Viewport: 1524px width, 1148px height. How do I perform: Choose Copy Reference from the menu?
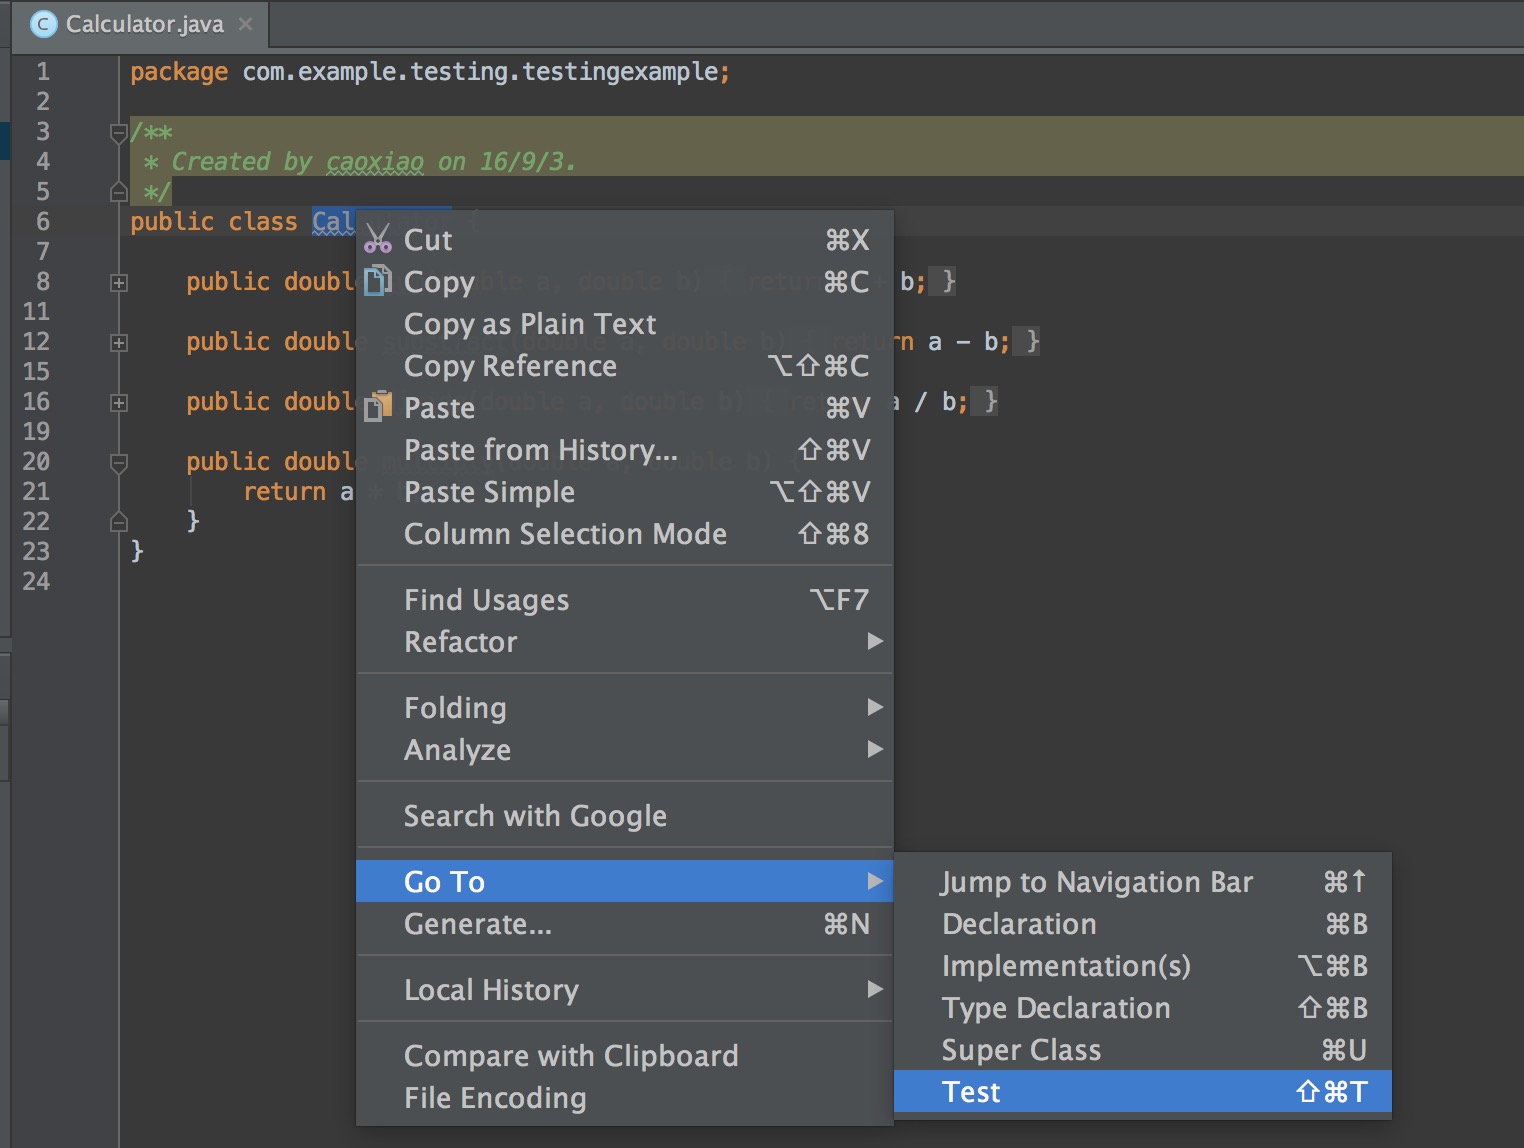coord(624,366)
